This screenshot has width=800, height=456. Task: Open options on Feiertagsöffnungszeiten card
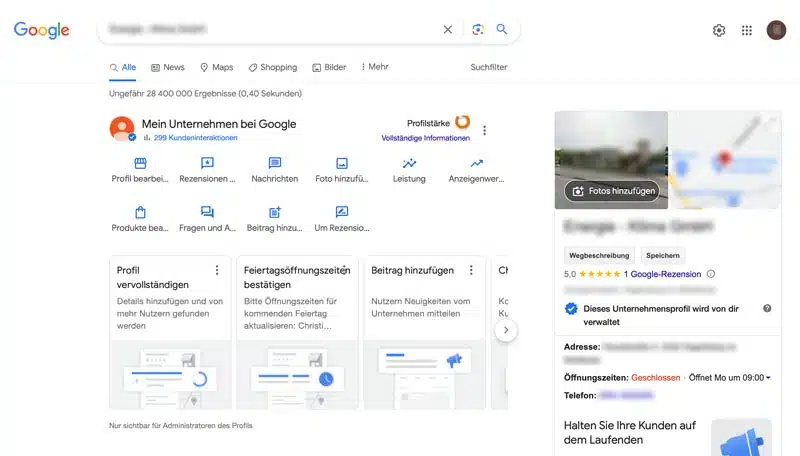click(x=344, y=269)
